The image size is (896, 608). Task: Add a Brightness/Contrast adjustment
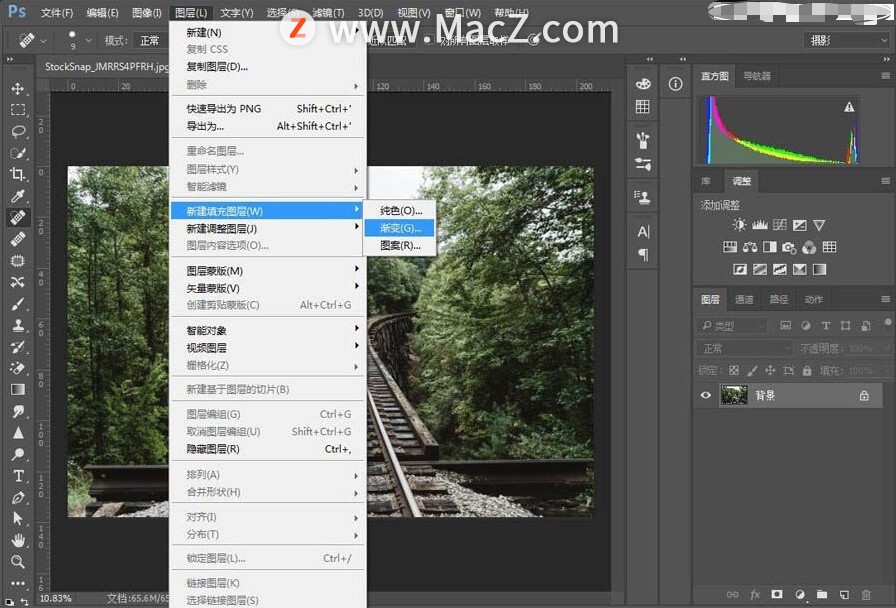pos(739,225)
